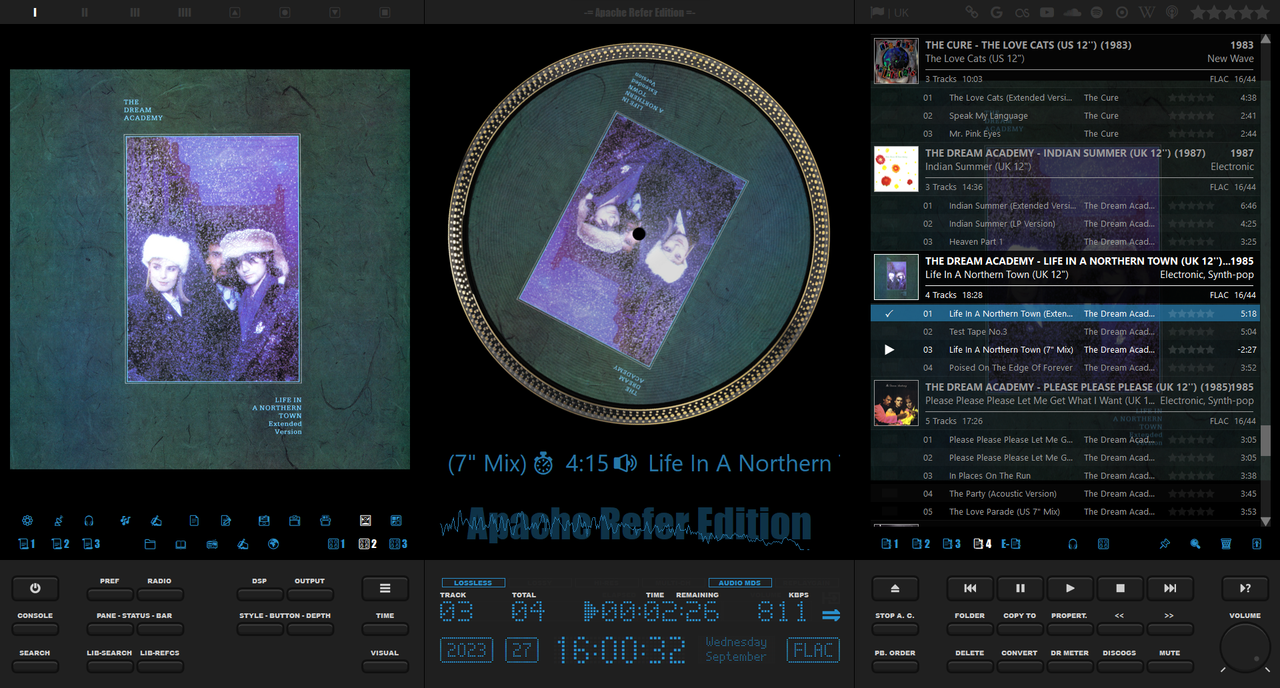This screenshot has width=1280, height=688.
Task: Click the open book icon under album art
Action: 181,544
